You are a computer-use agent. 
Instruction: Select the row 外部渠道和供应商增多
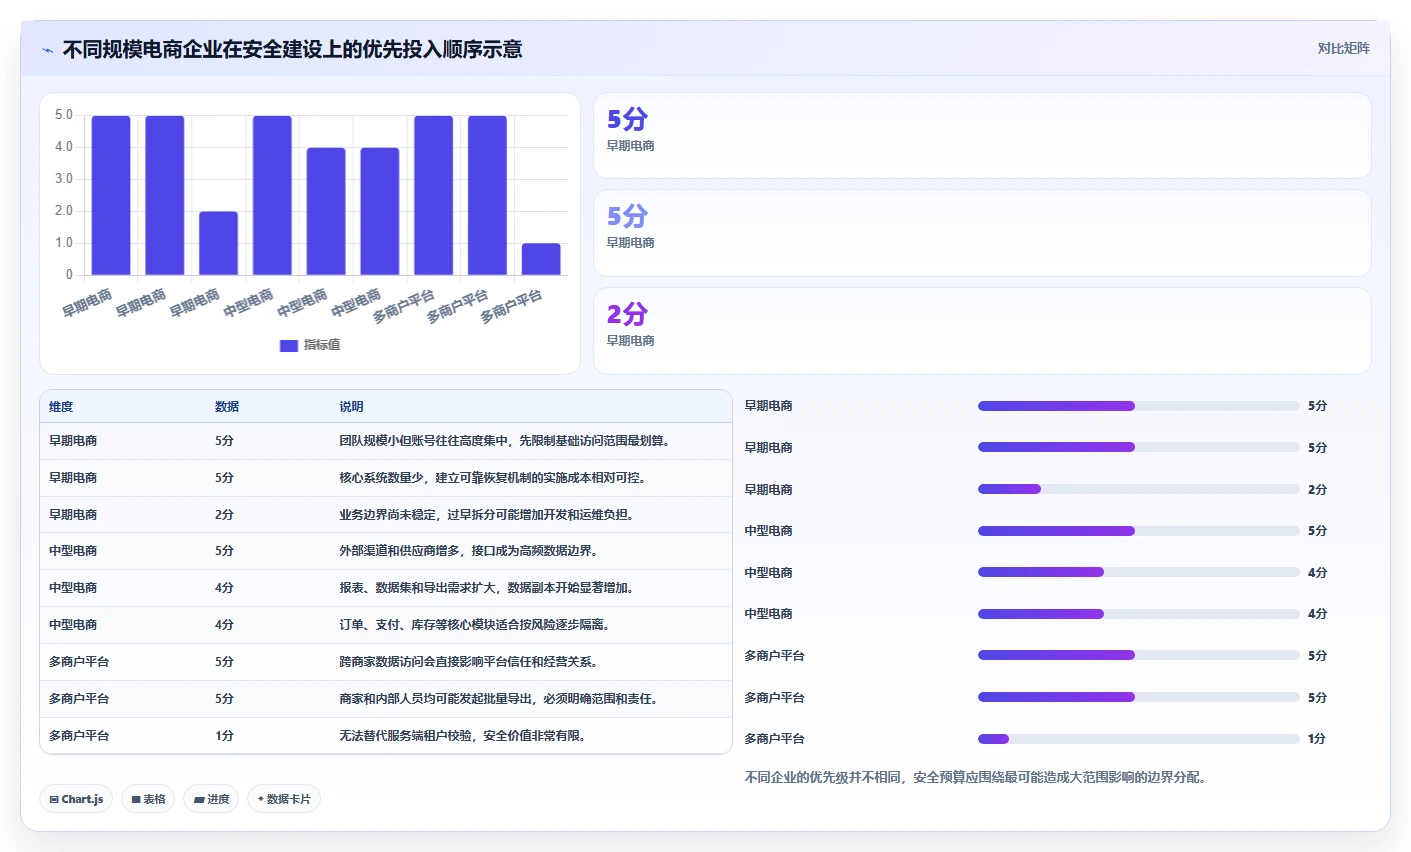(x=386, y=551)
